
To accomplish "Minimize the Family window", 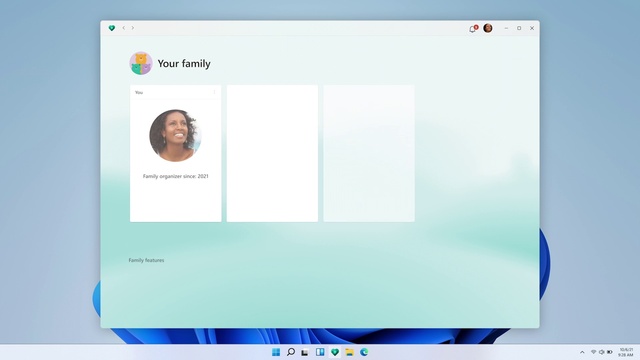I will [506, 28].
